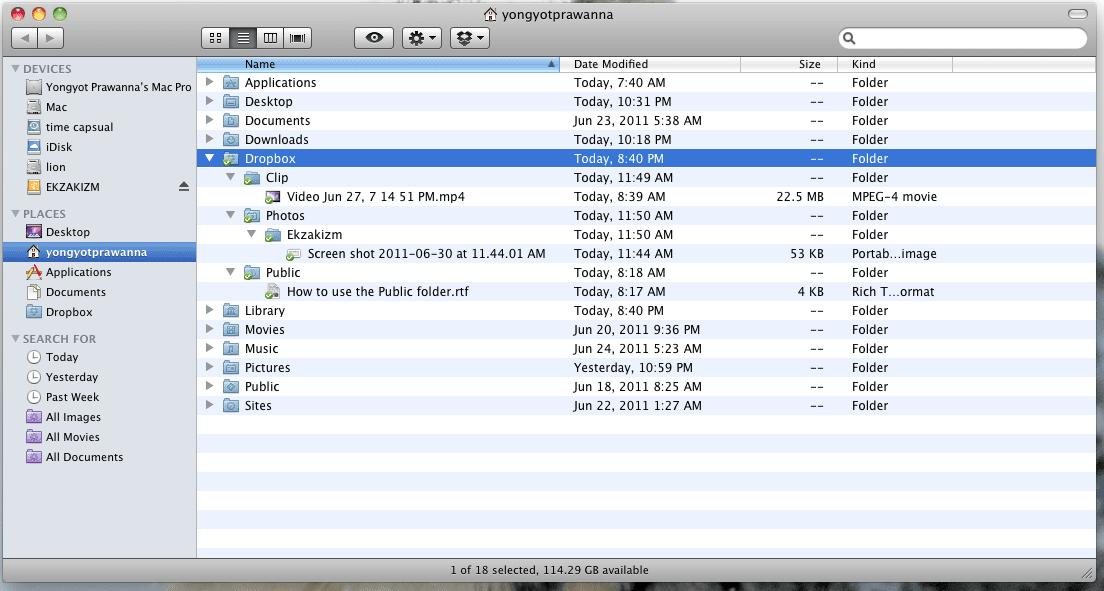
Task: Open the Dropbox toolbar dropdown
Action: coord(470,38)
